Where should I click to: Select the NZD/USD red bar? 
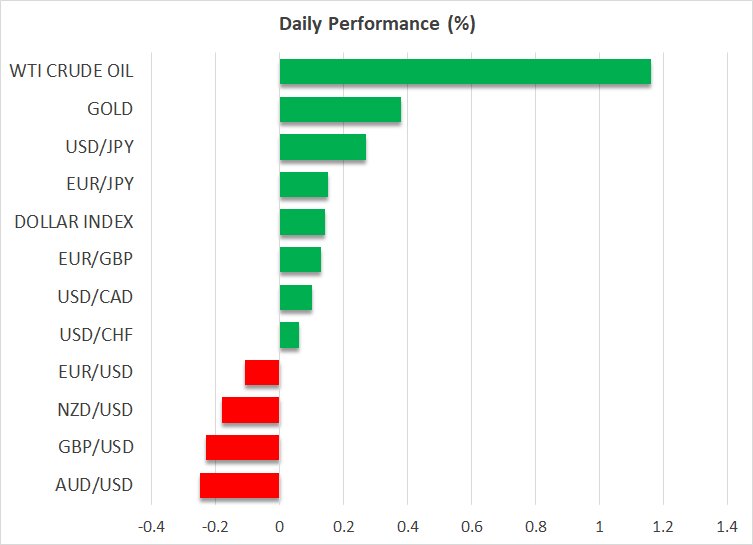pos(250,410)
